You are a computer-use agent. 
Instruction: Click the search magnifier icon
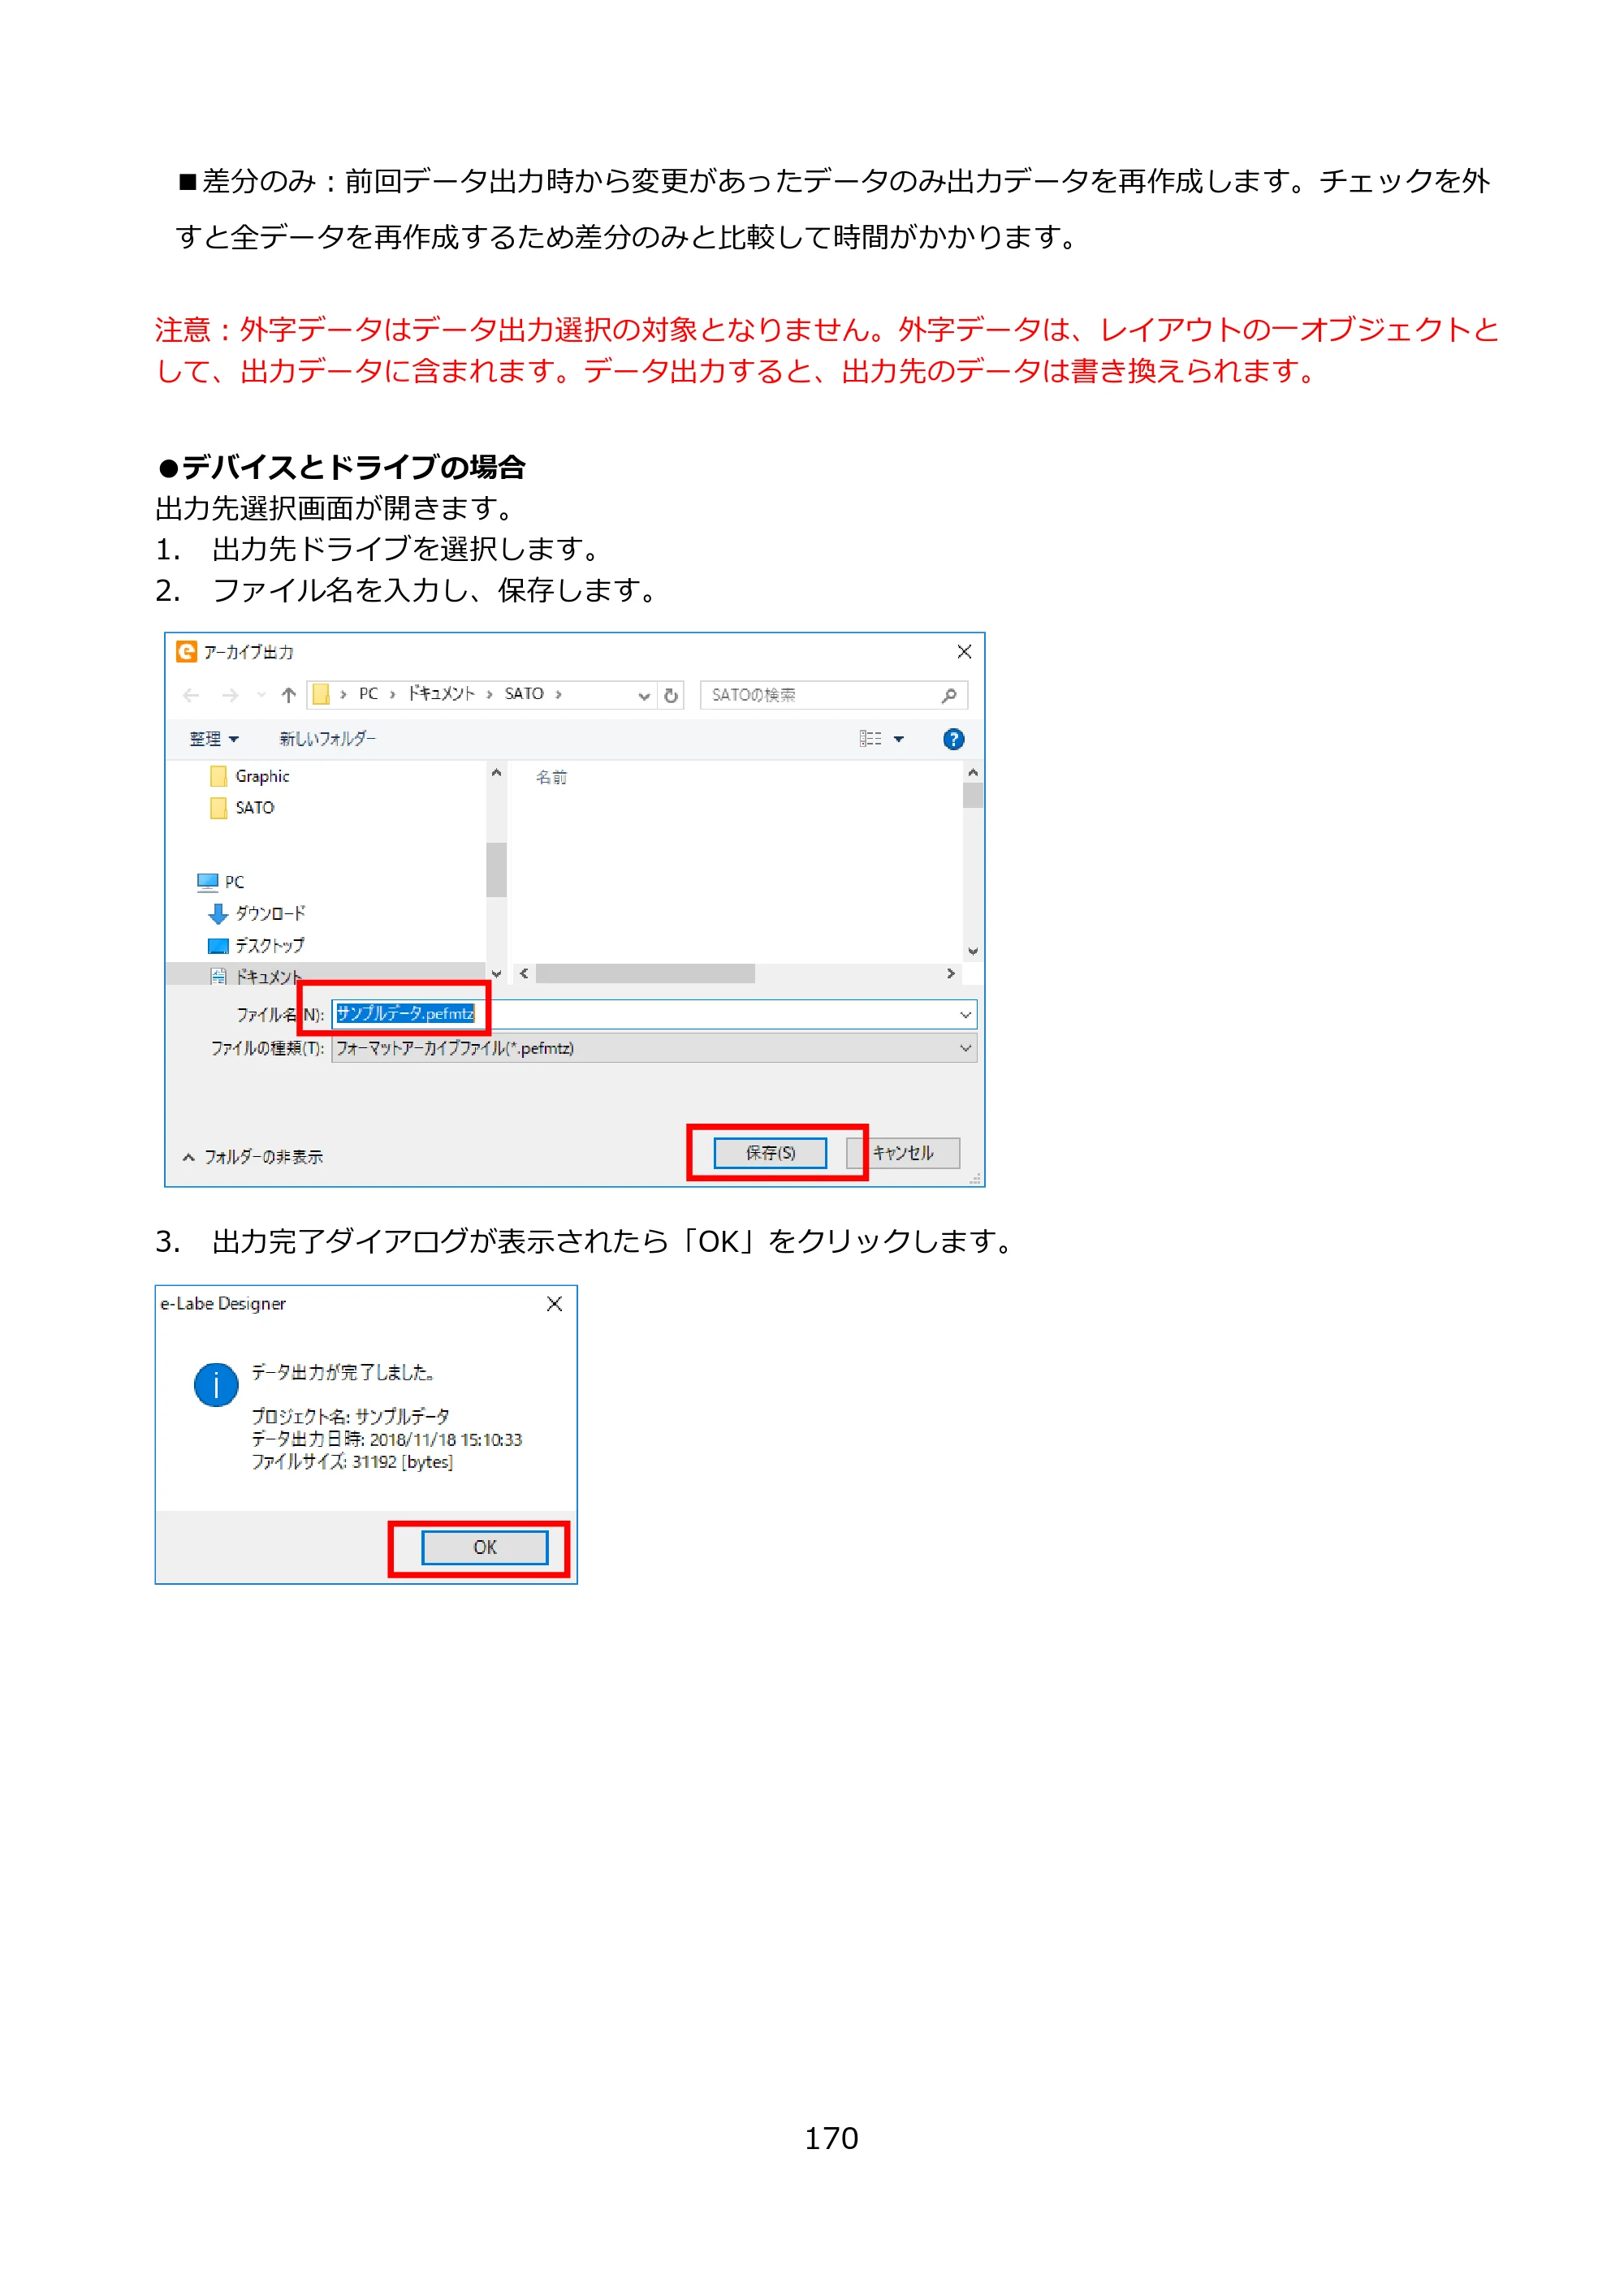point(949,695)
